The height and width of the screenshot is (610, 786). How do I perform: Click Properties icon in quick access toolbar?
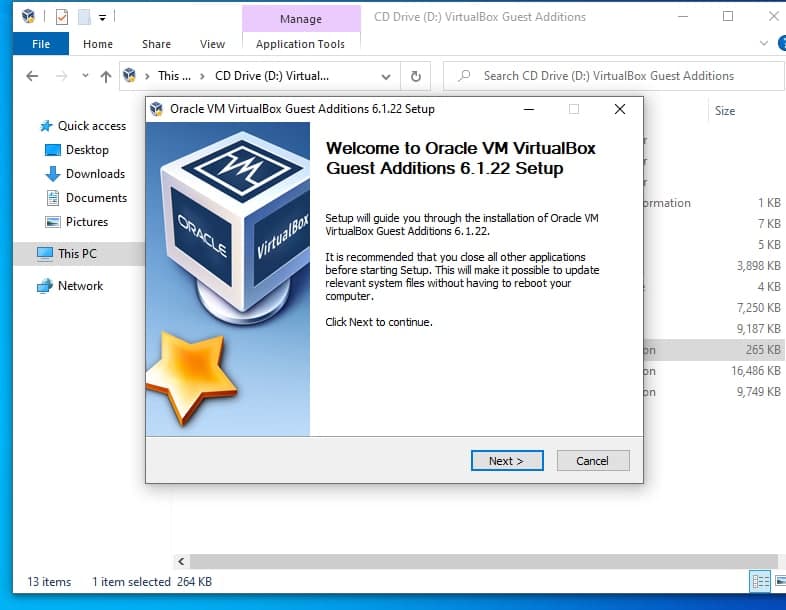62,17
